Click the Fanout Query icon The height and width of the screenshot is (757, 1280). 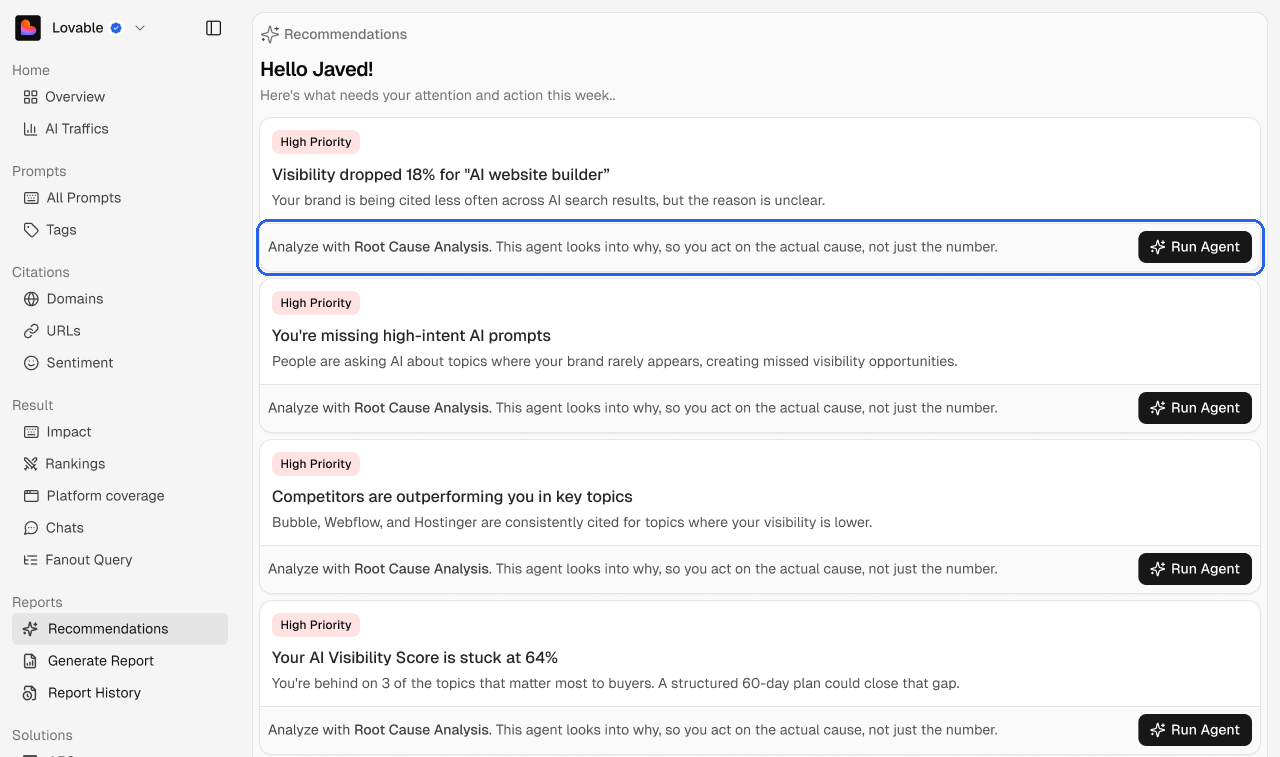(x=30, y=560)
